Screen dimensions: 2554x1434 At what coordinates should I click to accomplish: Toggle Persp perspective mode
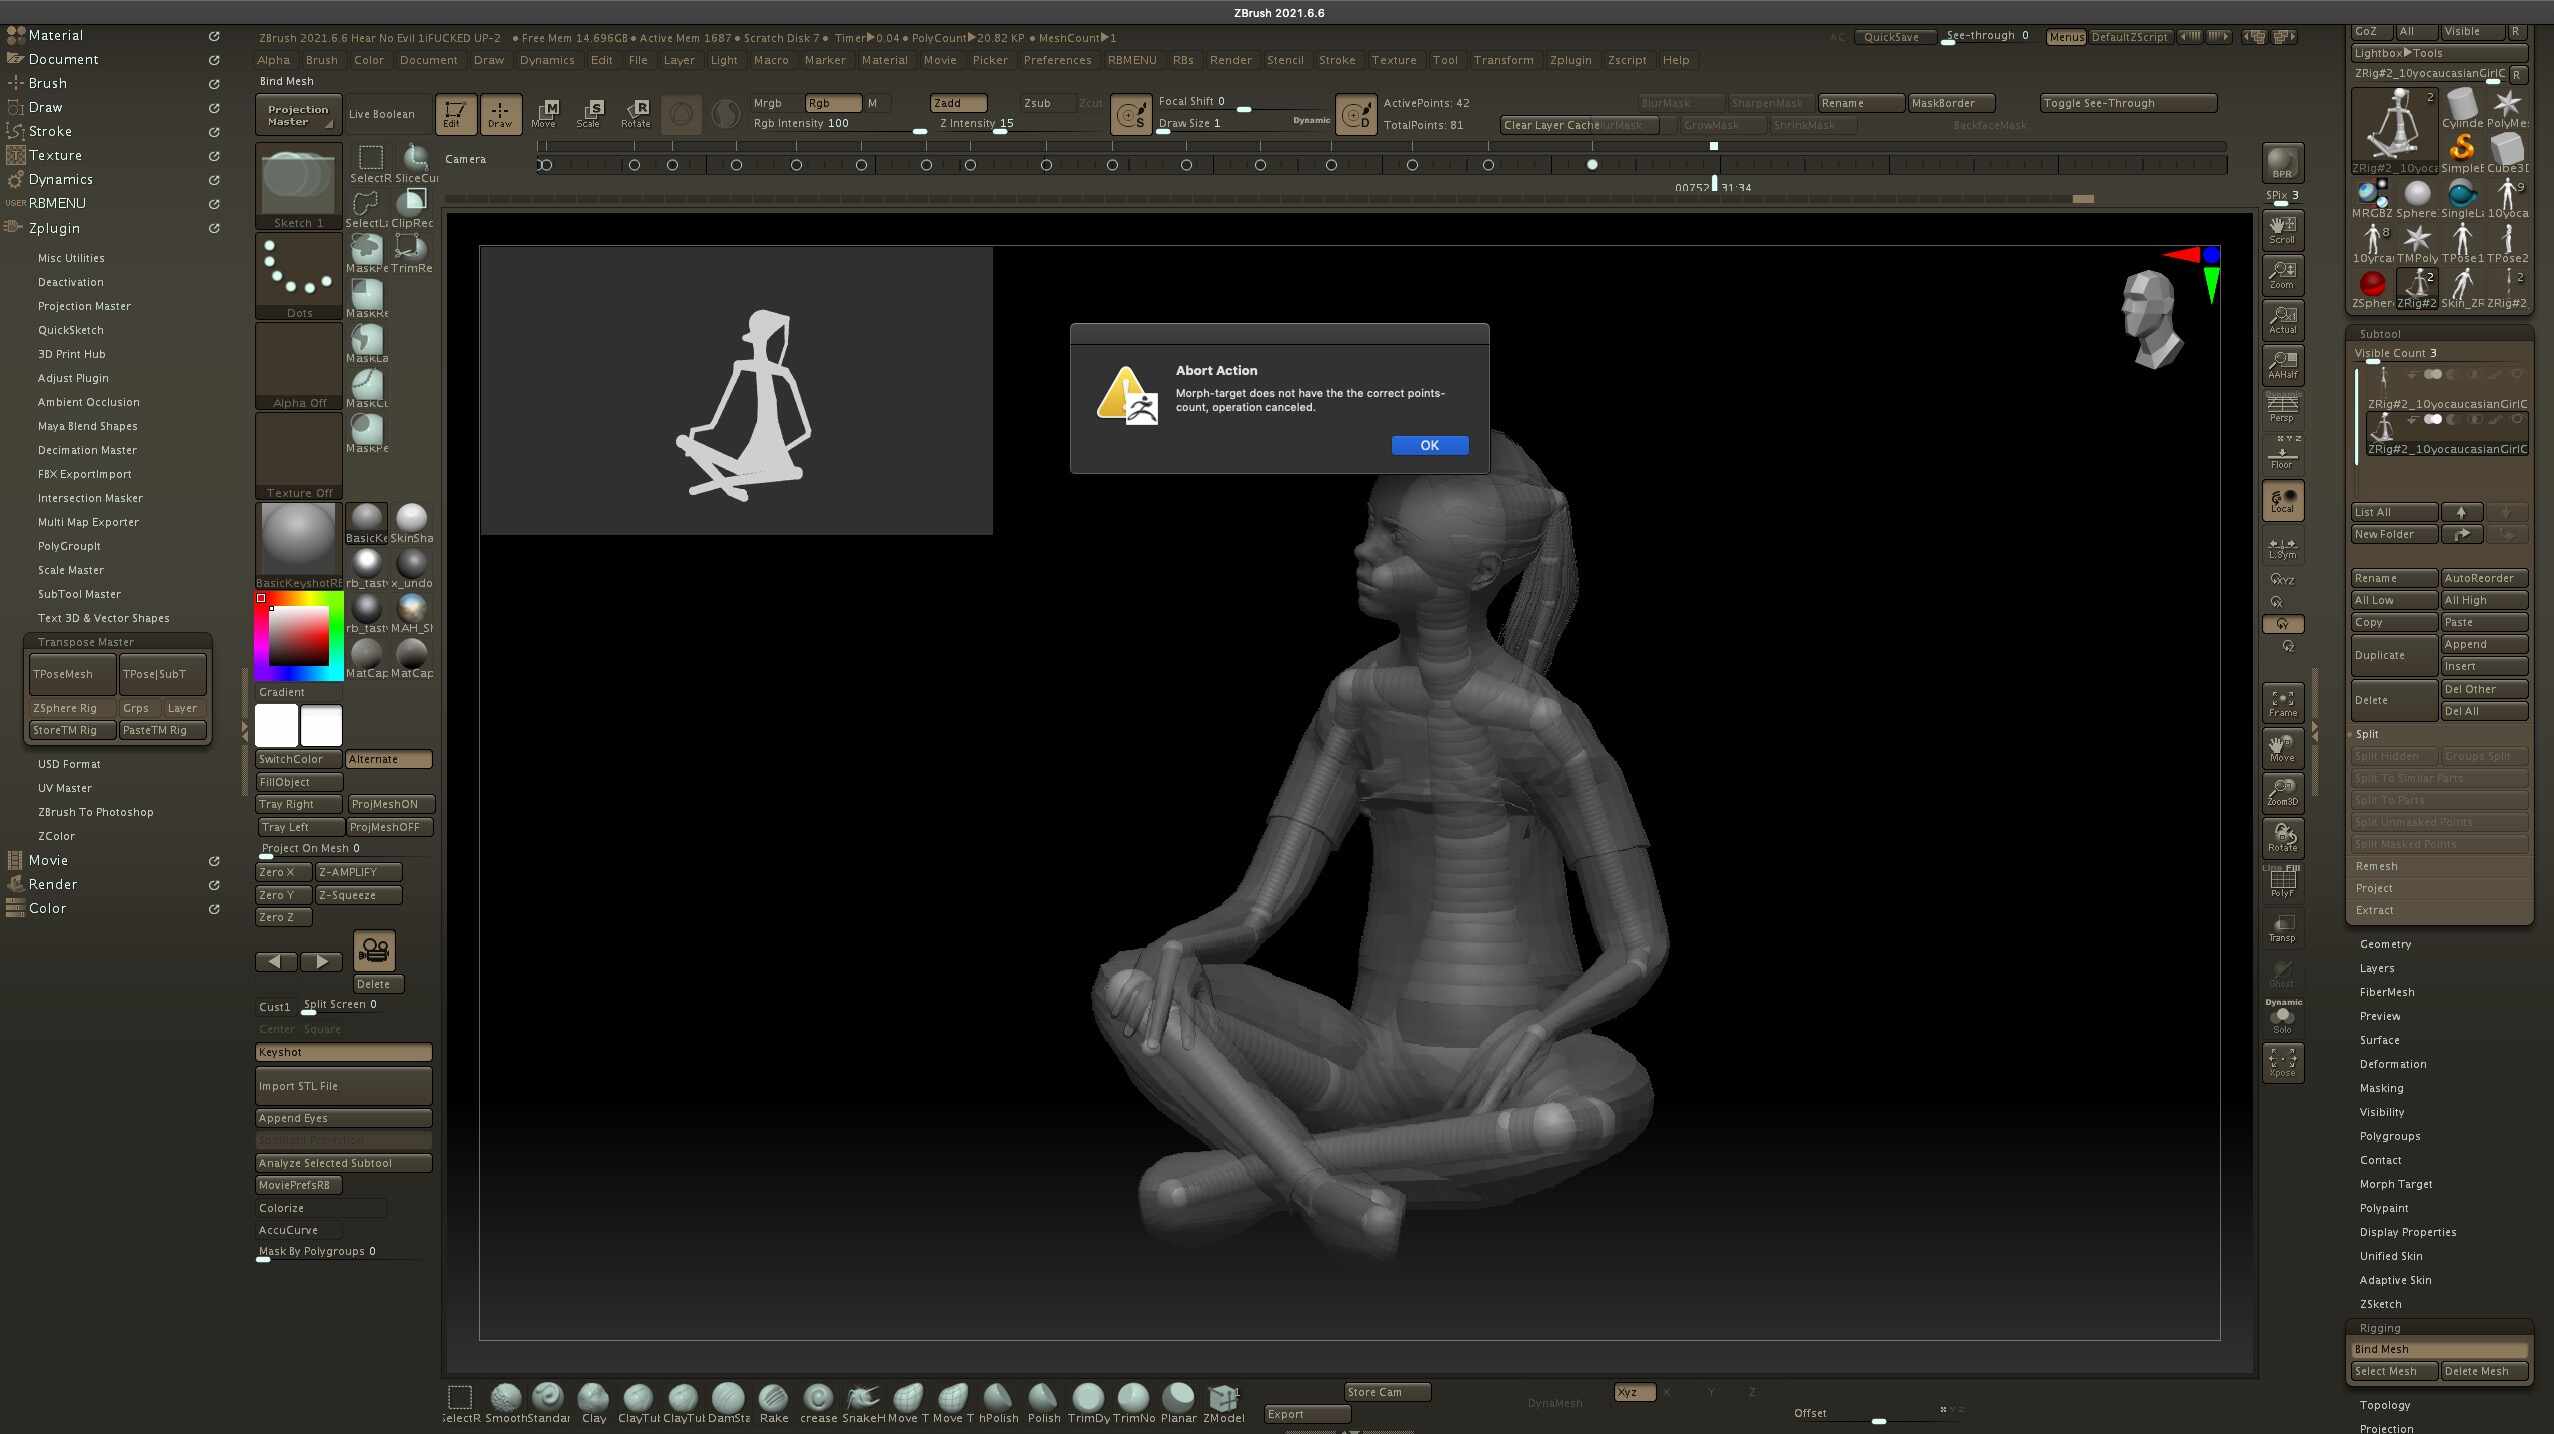[2282, 408]
